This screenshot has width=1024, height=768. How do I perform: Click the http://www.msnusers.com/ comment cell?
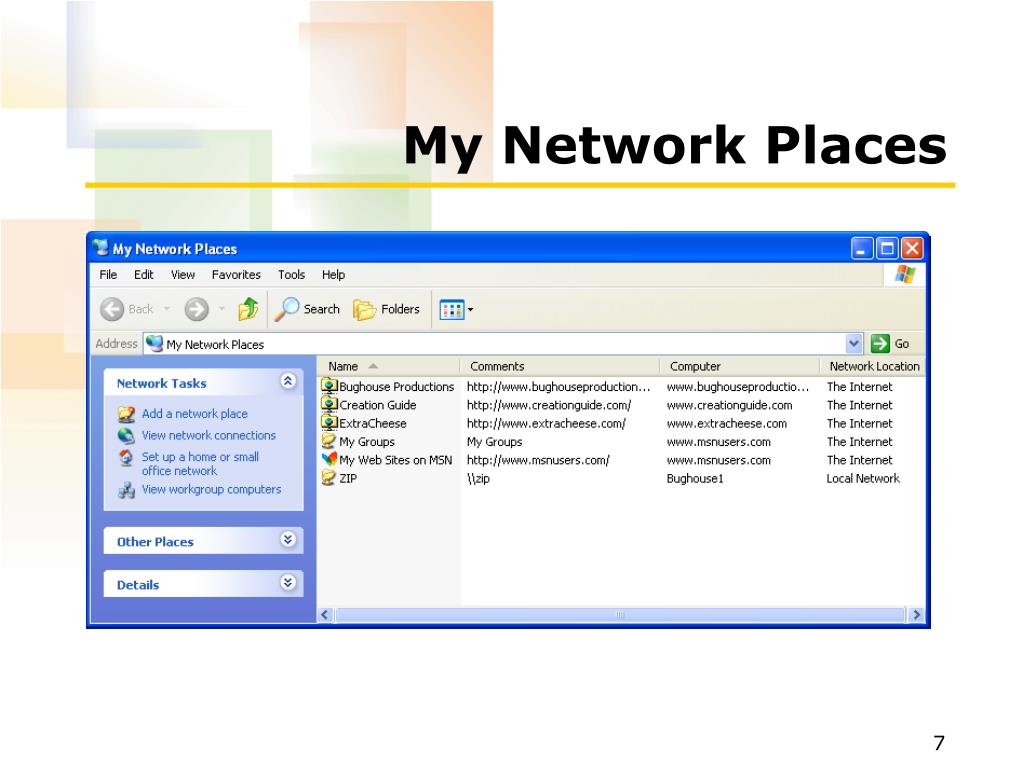coord(537,460)
